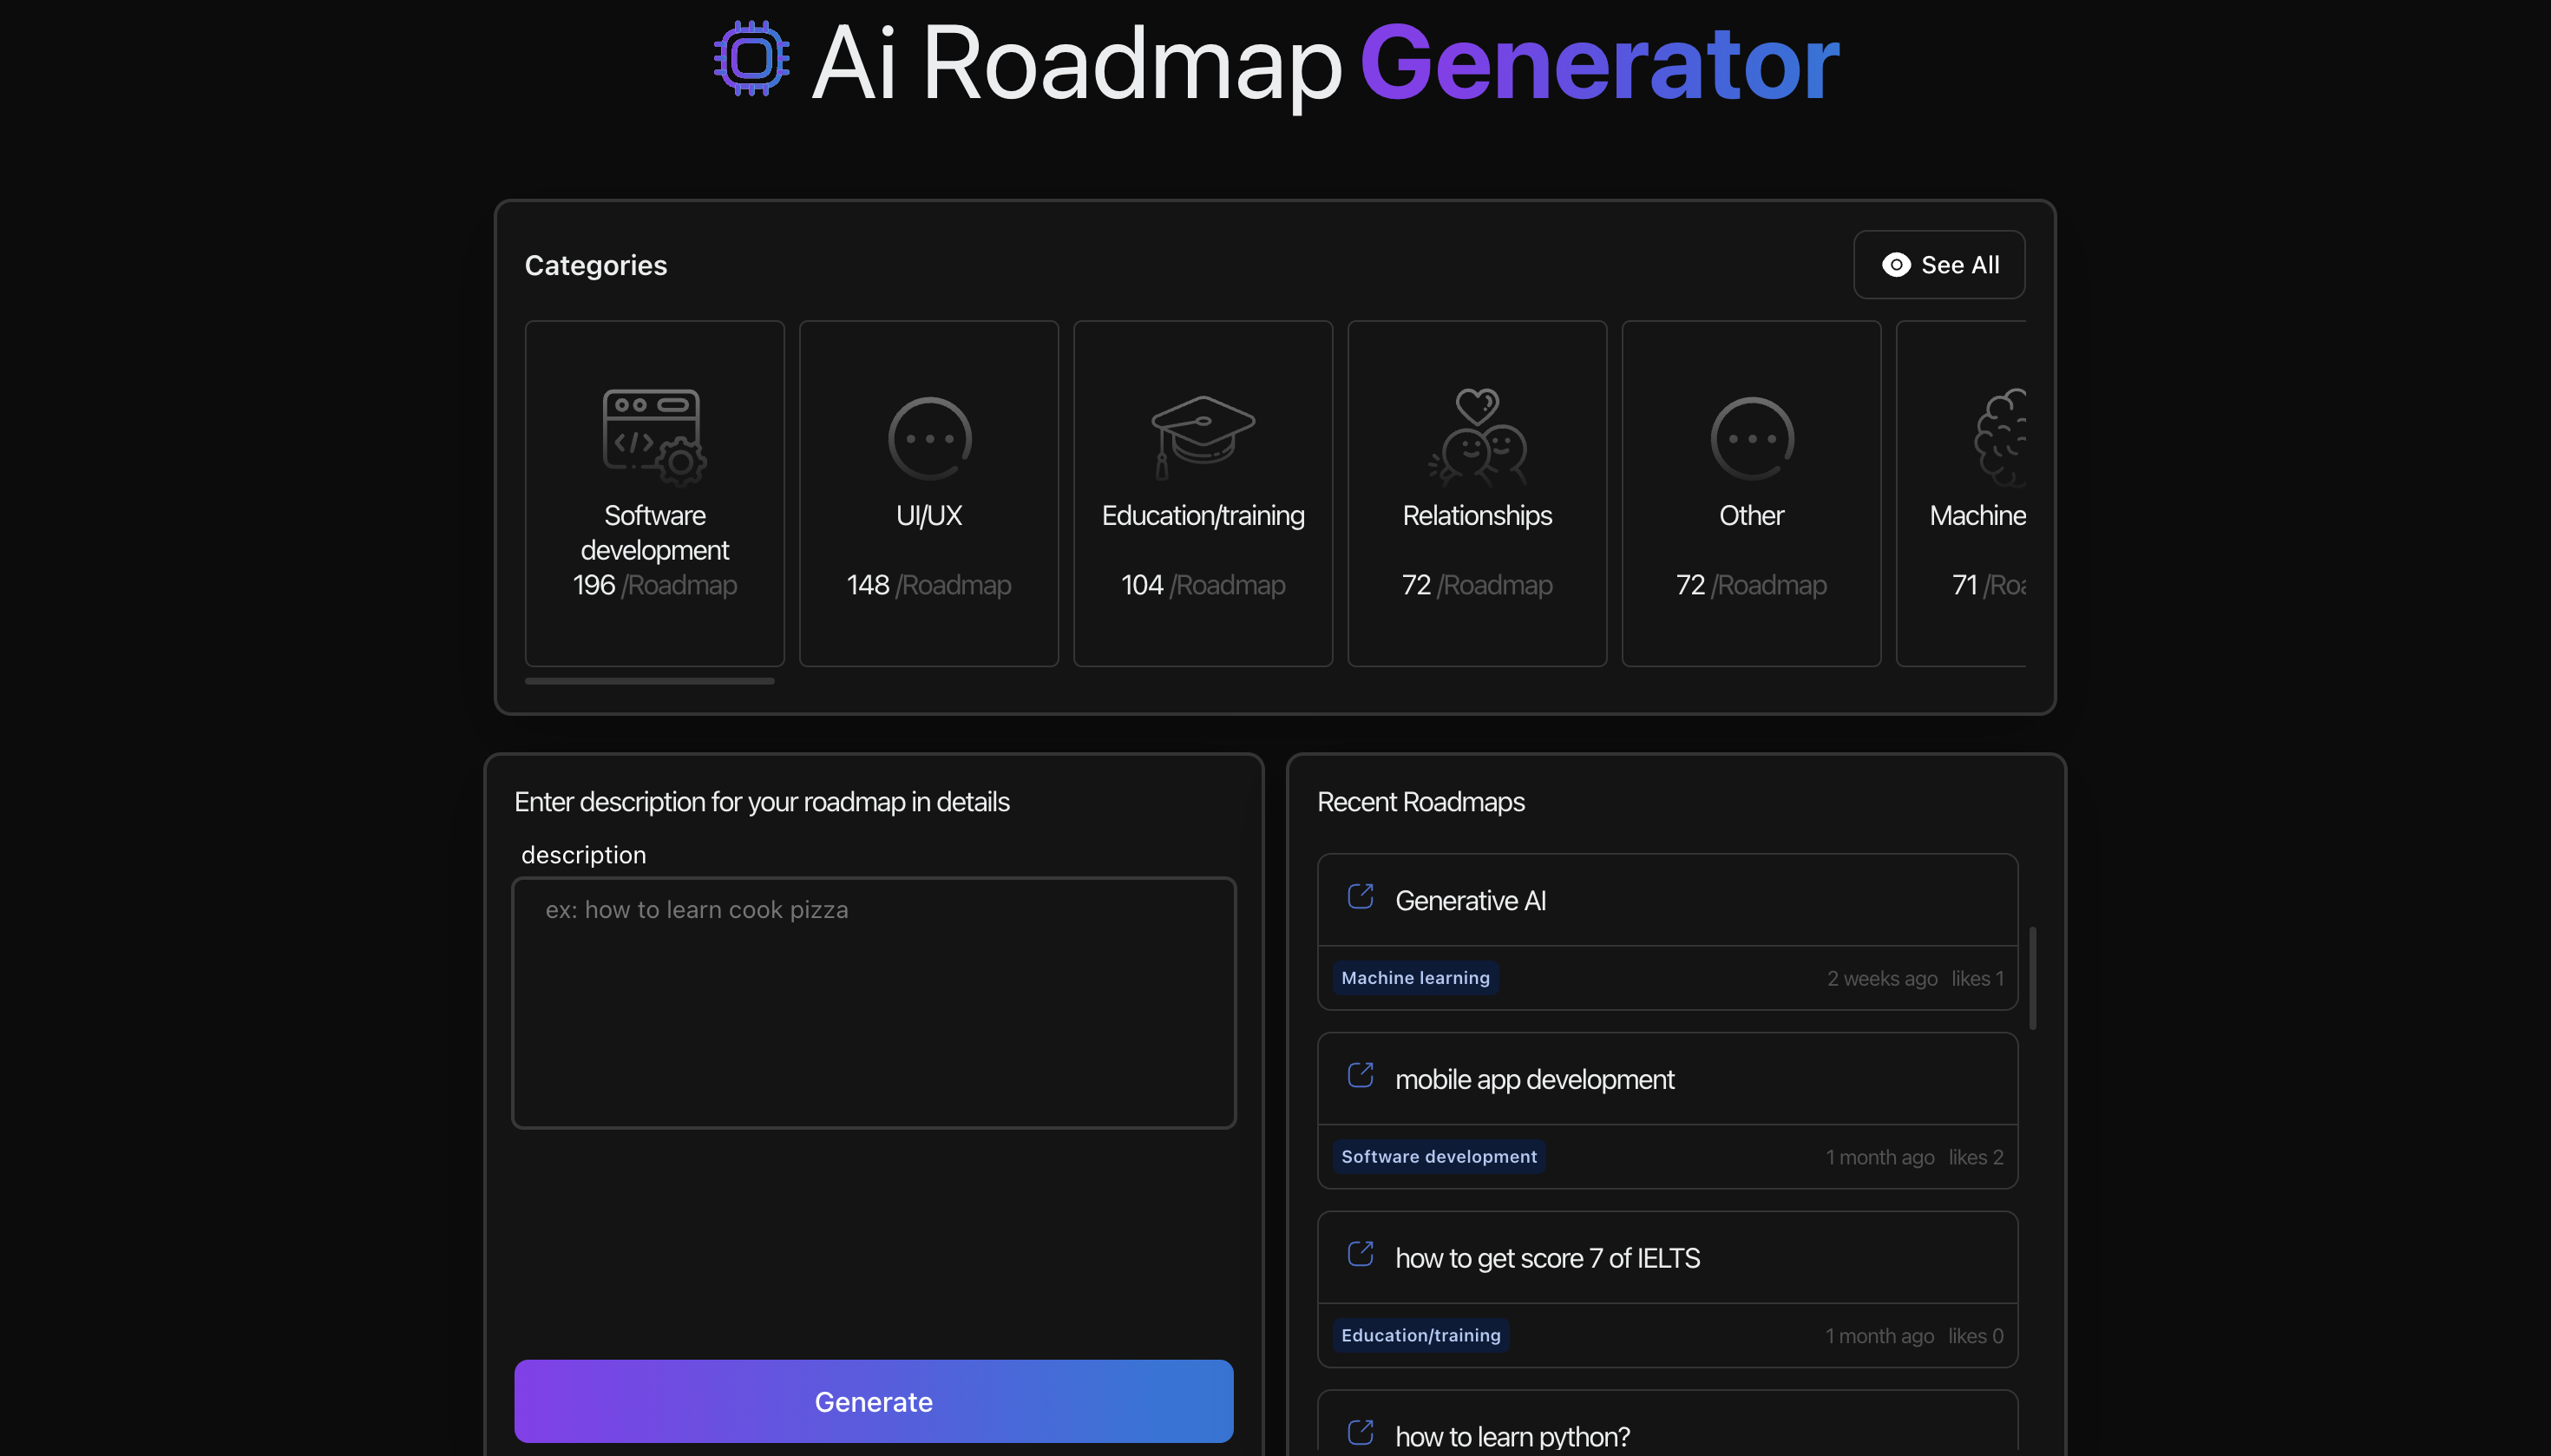Click the UI/UX ellipsis circle icon
Screen dimensions: 2551x1456
[x=929, y=438]
